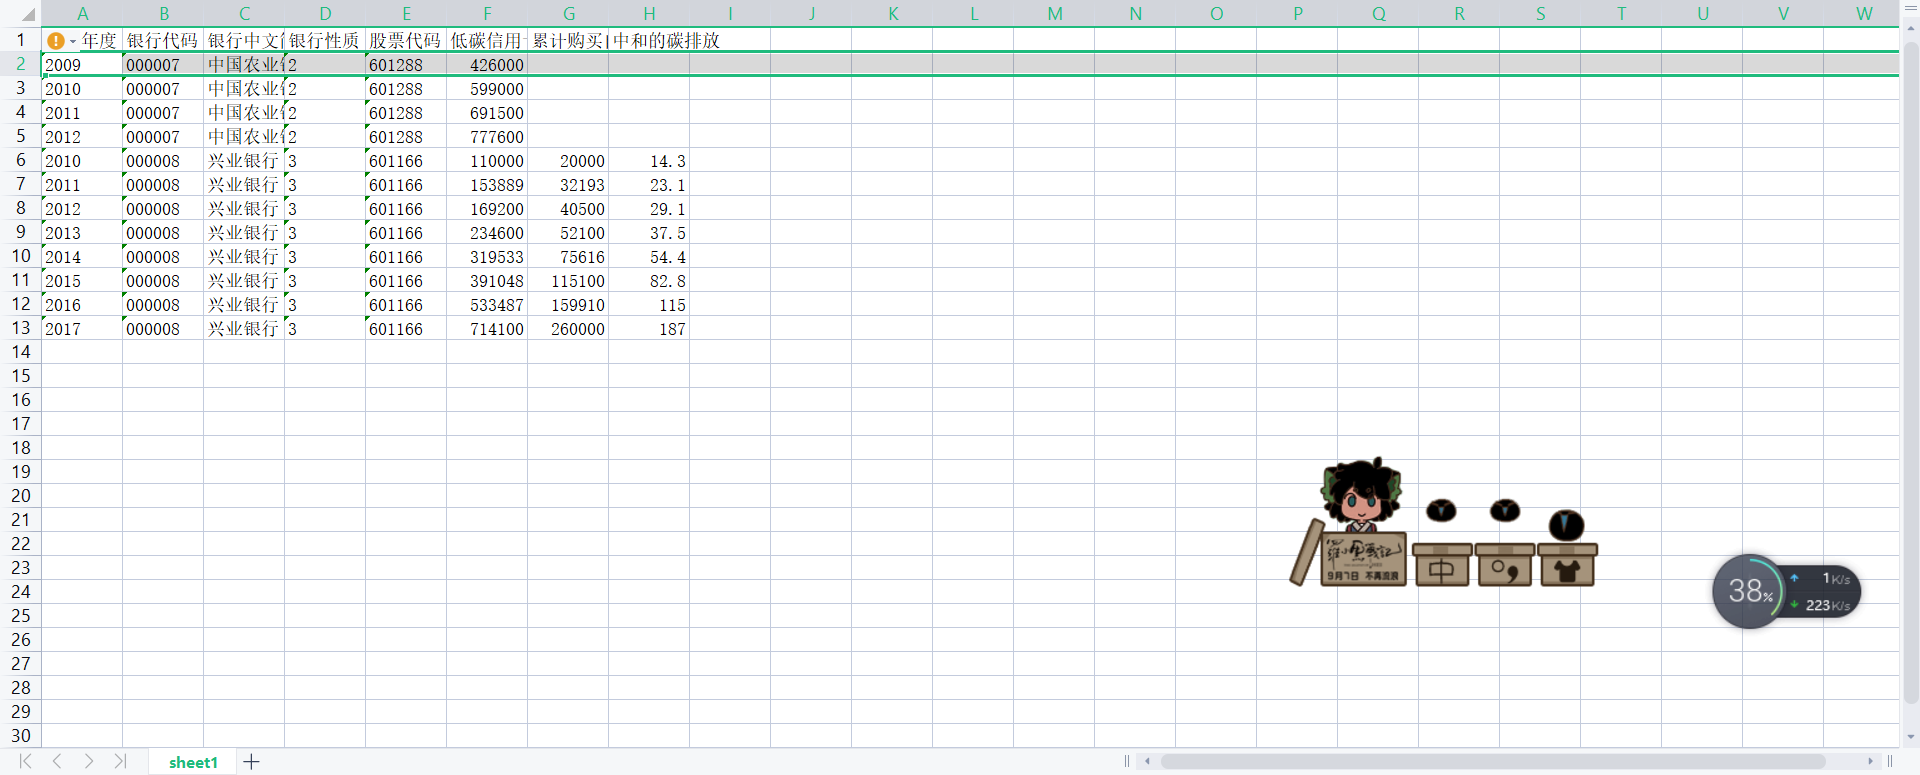
Task: Click the vertical scrollbar's down arrow
Action: (1911, 737)
